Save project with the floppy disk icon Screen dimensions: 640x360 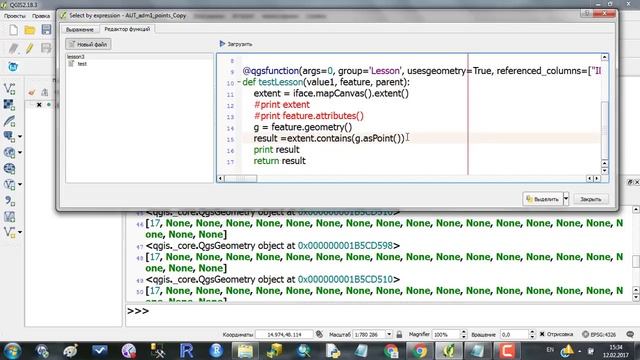pos(46,29)
